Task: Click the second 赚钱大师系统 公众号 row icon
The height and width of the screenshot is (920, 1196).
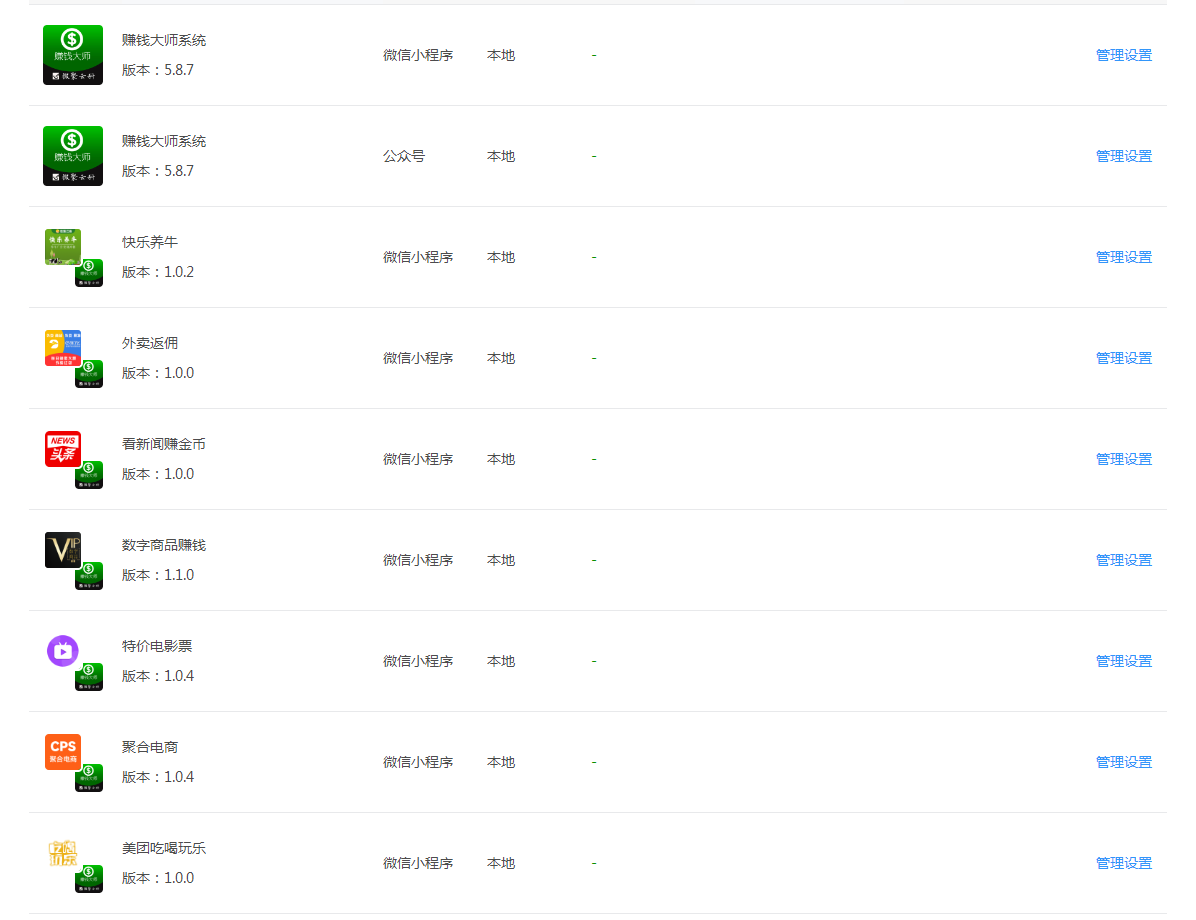Action: click(x=72, y=155)
